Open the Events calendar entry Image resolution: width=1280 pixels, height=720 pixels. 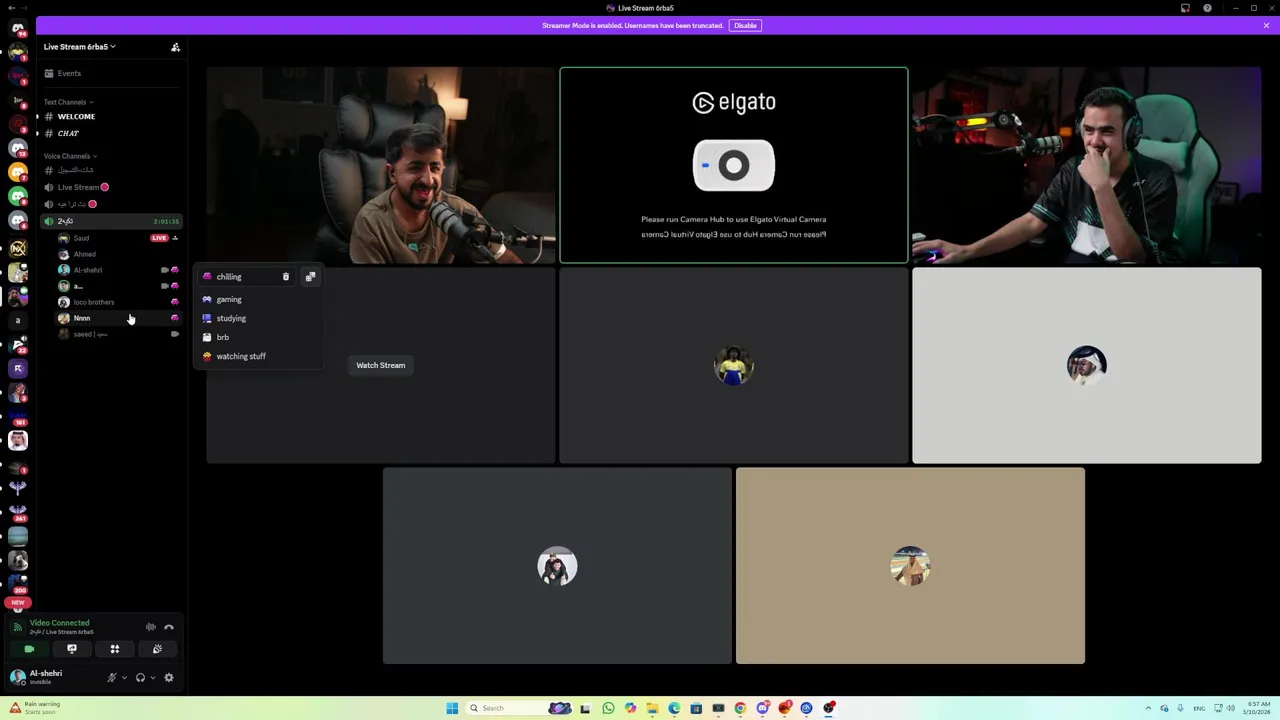coord(110,73)
